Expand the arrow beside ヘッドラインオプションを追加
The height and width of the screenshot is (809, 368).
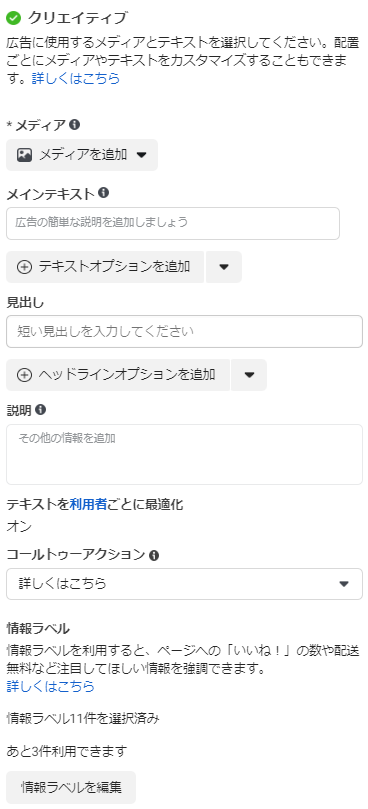click(249, 375)
